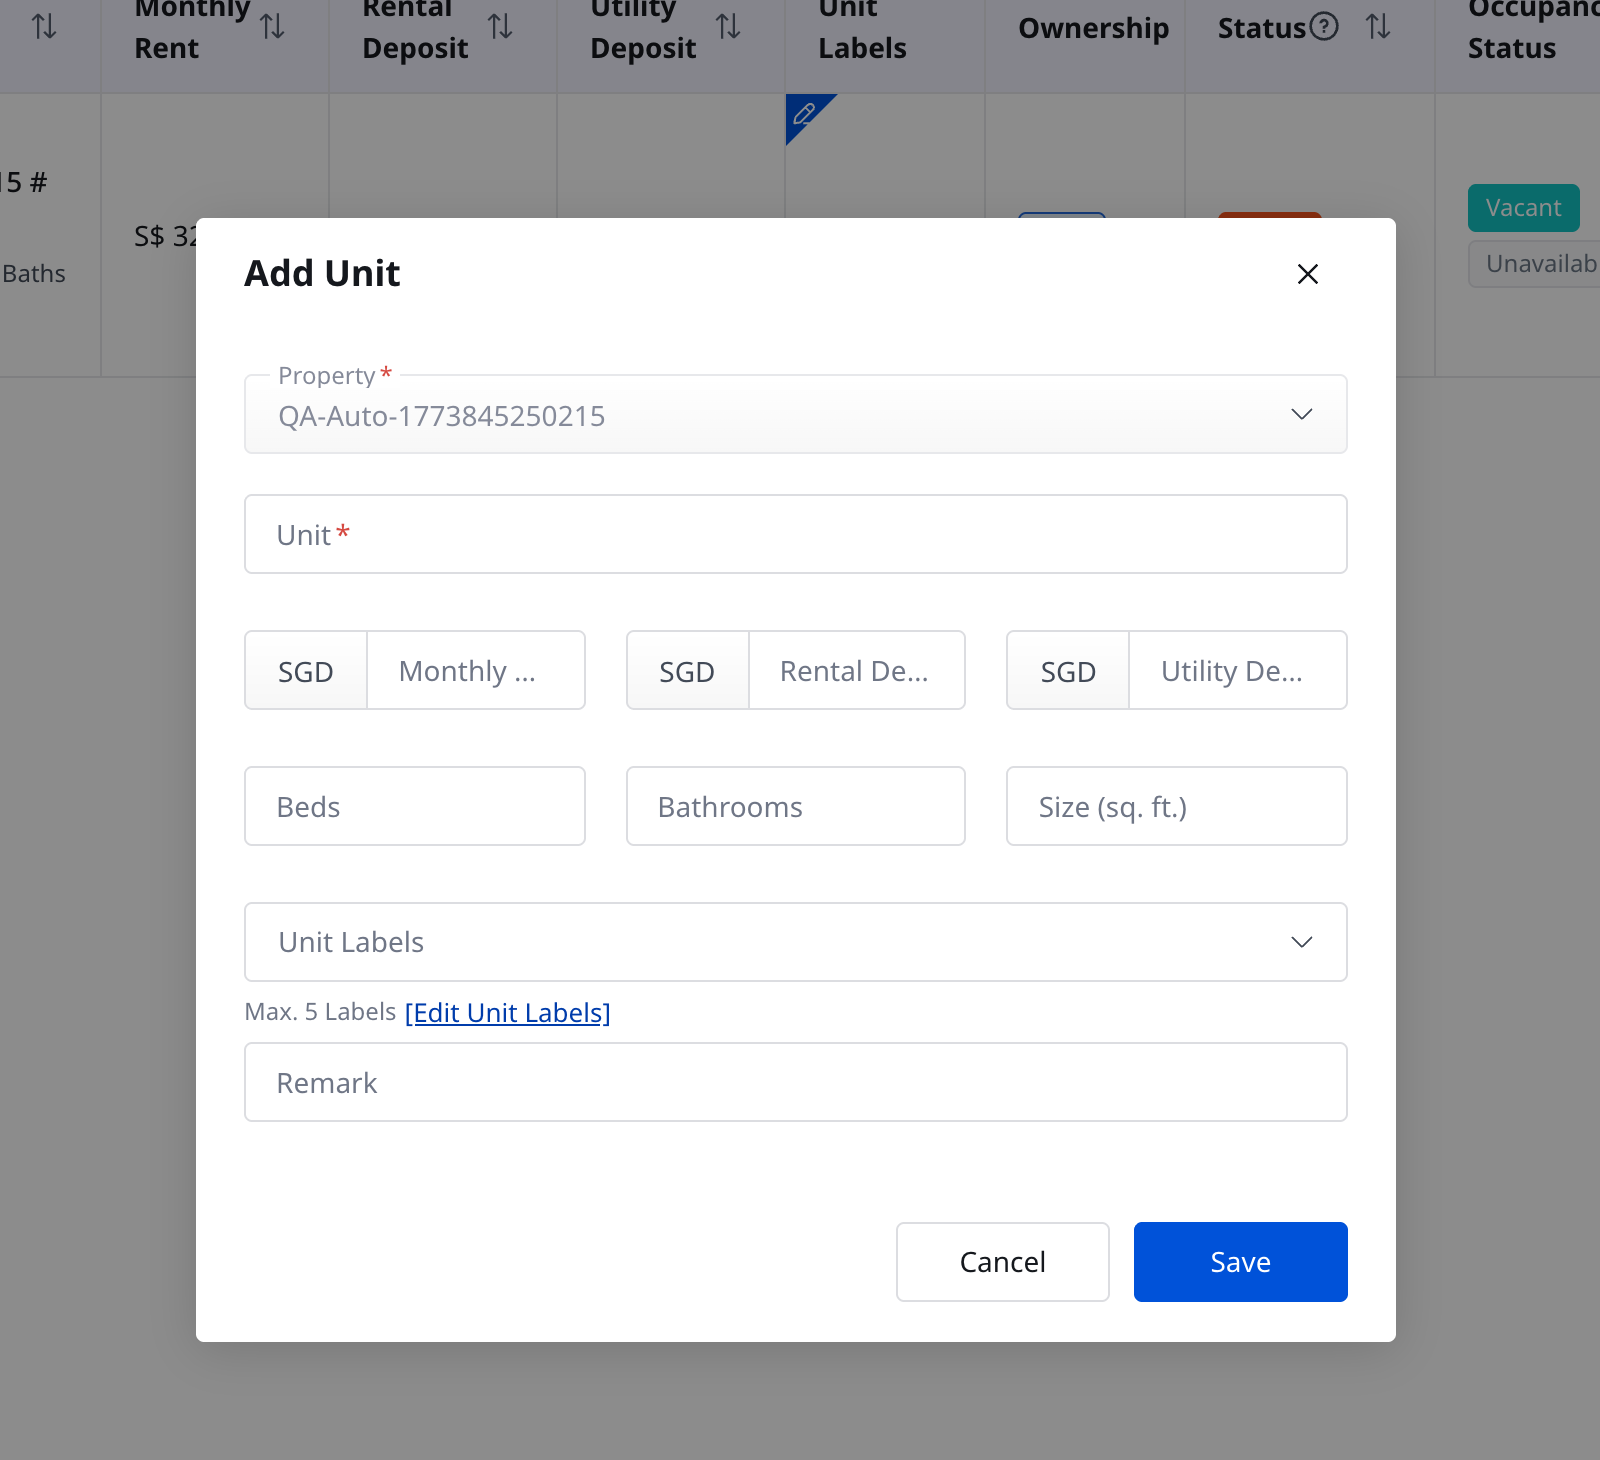This screenshot has height=1460, width=1600.
Task: Click the SGD prefix of Monthly rent
Action: coord(306,670)
